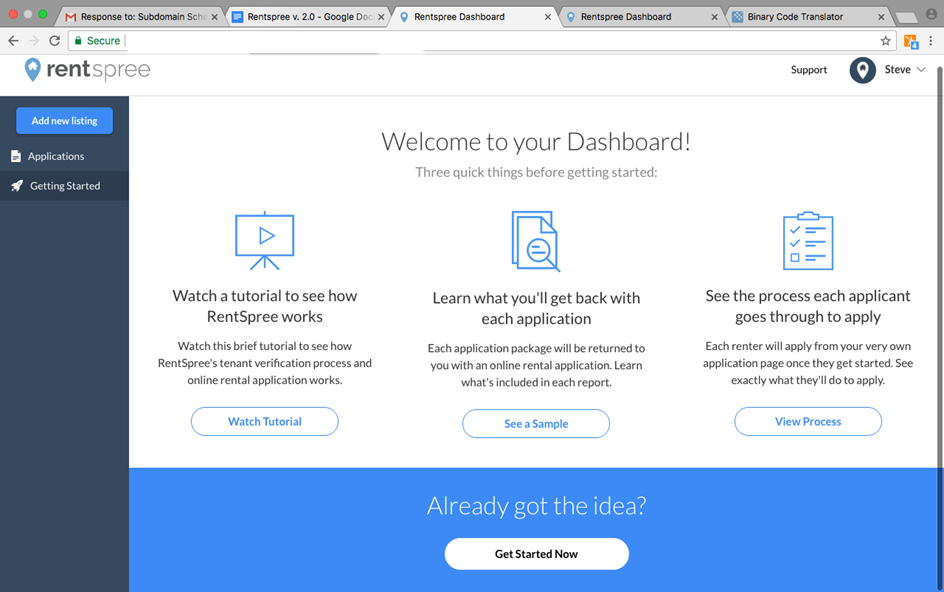Select Getting Started in the sidebar
This screenshot has width=944, height=592.
coord(64,186)
